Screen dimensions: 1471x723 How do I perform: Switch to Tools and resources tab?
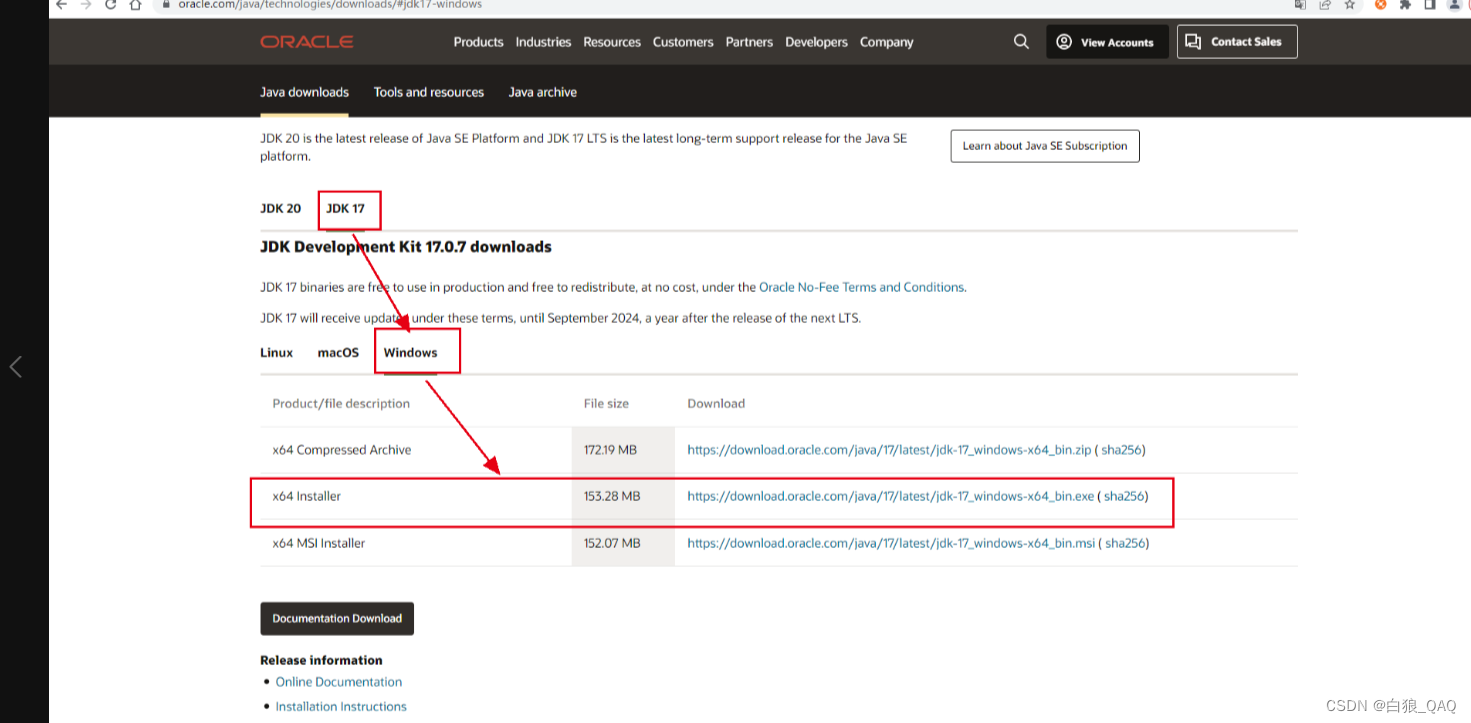pyautogui.click(x=428, y=92)
